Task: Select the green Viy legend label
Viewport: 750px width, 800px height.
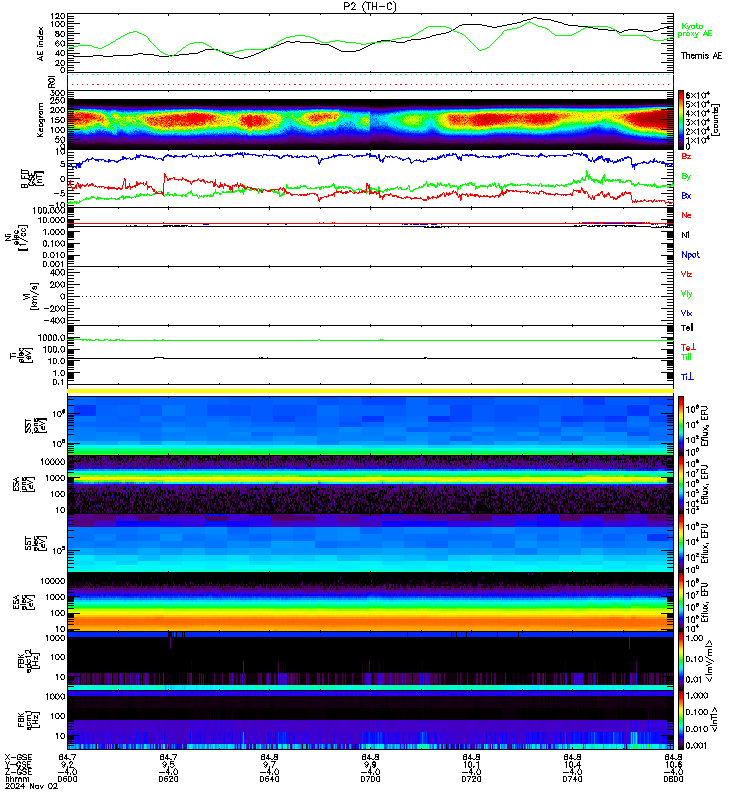Action: click(686, 294)
